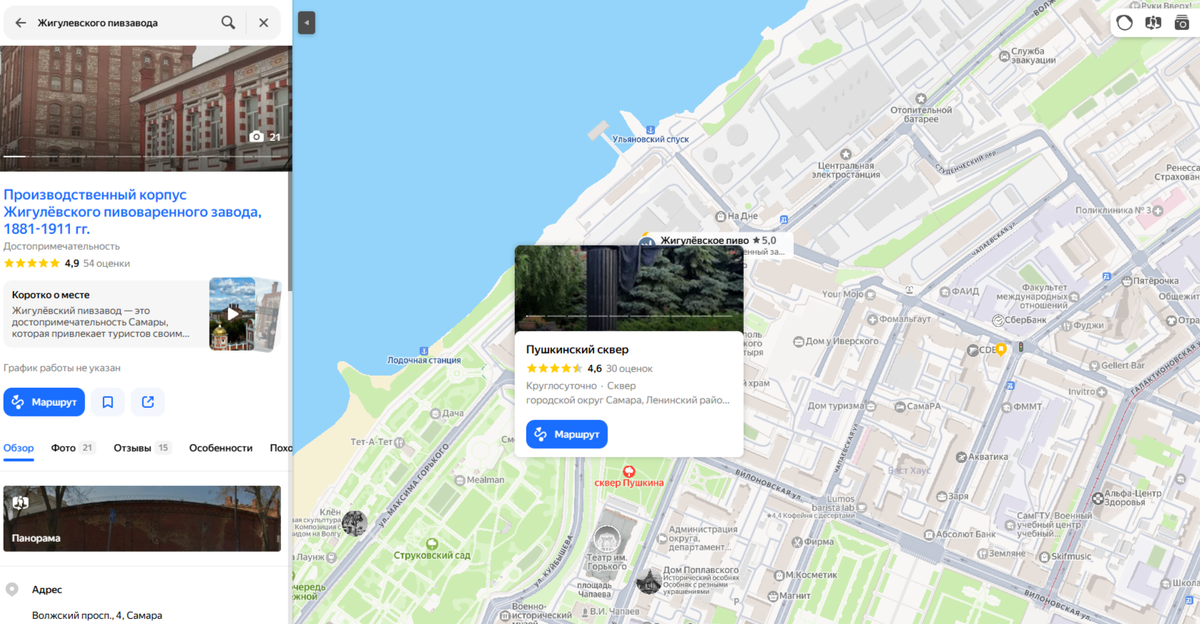
Task: Switch to the 'Фото' tab
Action: [73, 448]
